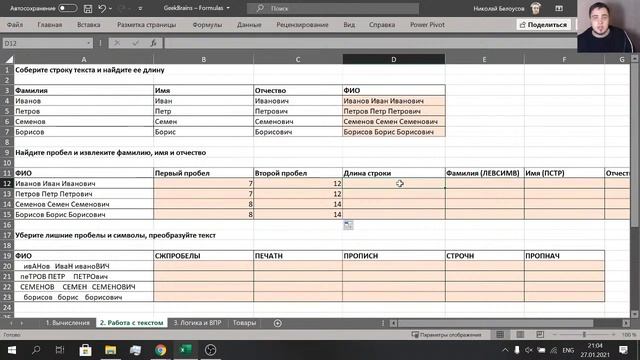This screenshot has width=640, height=360.
Task: Click the Cancel X formula bar icon
Action: point(117,43)
